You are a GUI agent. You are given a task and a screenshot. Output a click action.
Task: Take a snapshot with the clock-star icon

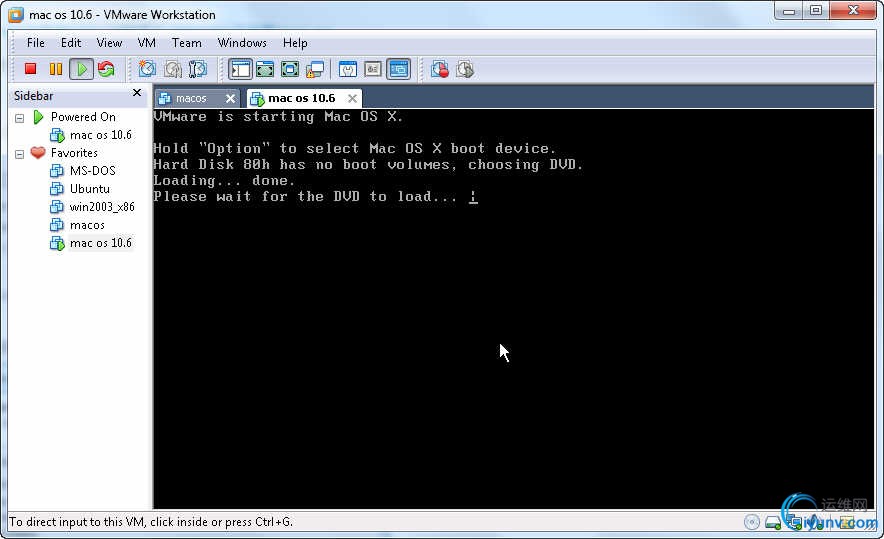tap(147, 69)
